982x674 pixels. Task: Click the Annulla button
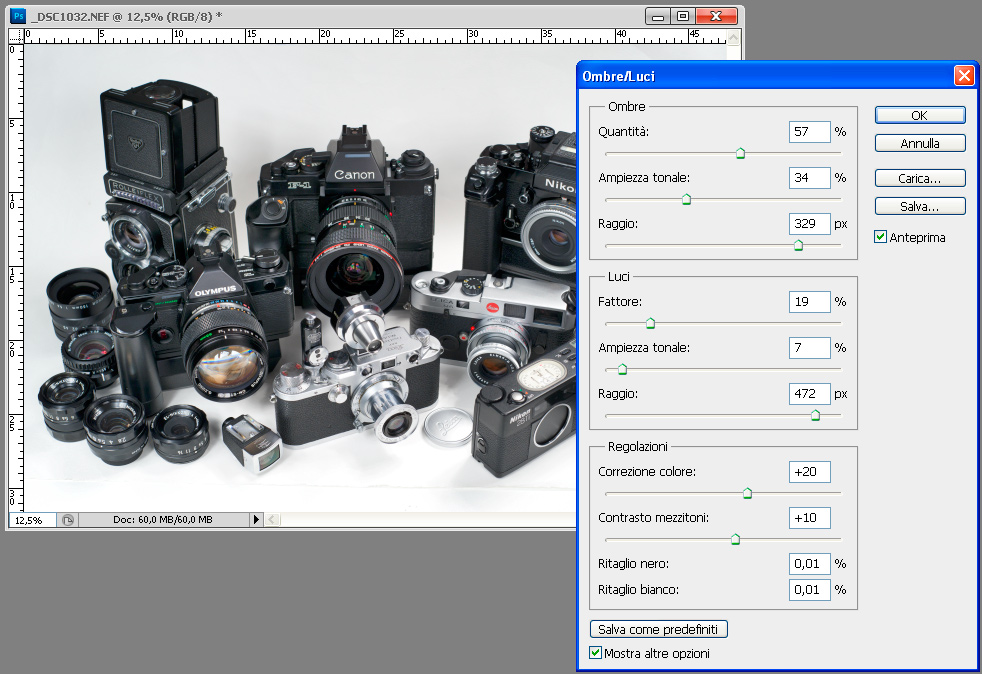(x=919, y=143)
